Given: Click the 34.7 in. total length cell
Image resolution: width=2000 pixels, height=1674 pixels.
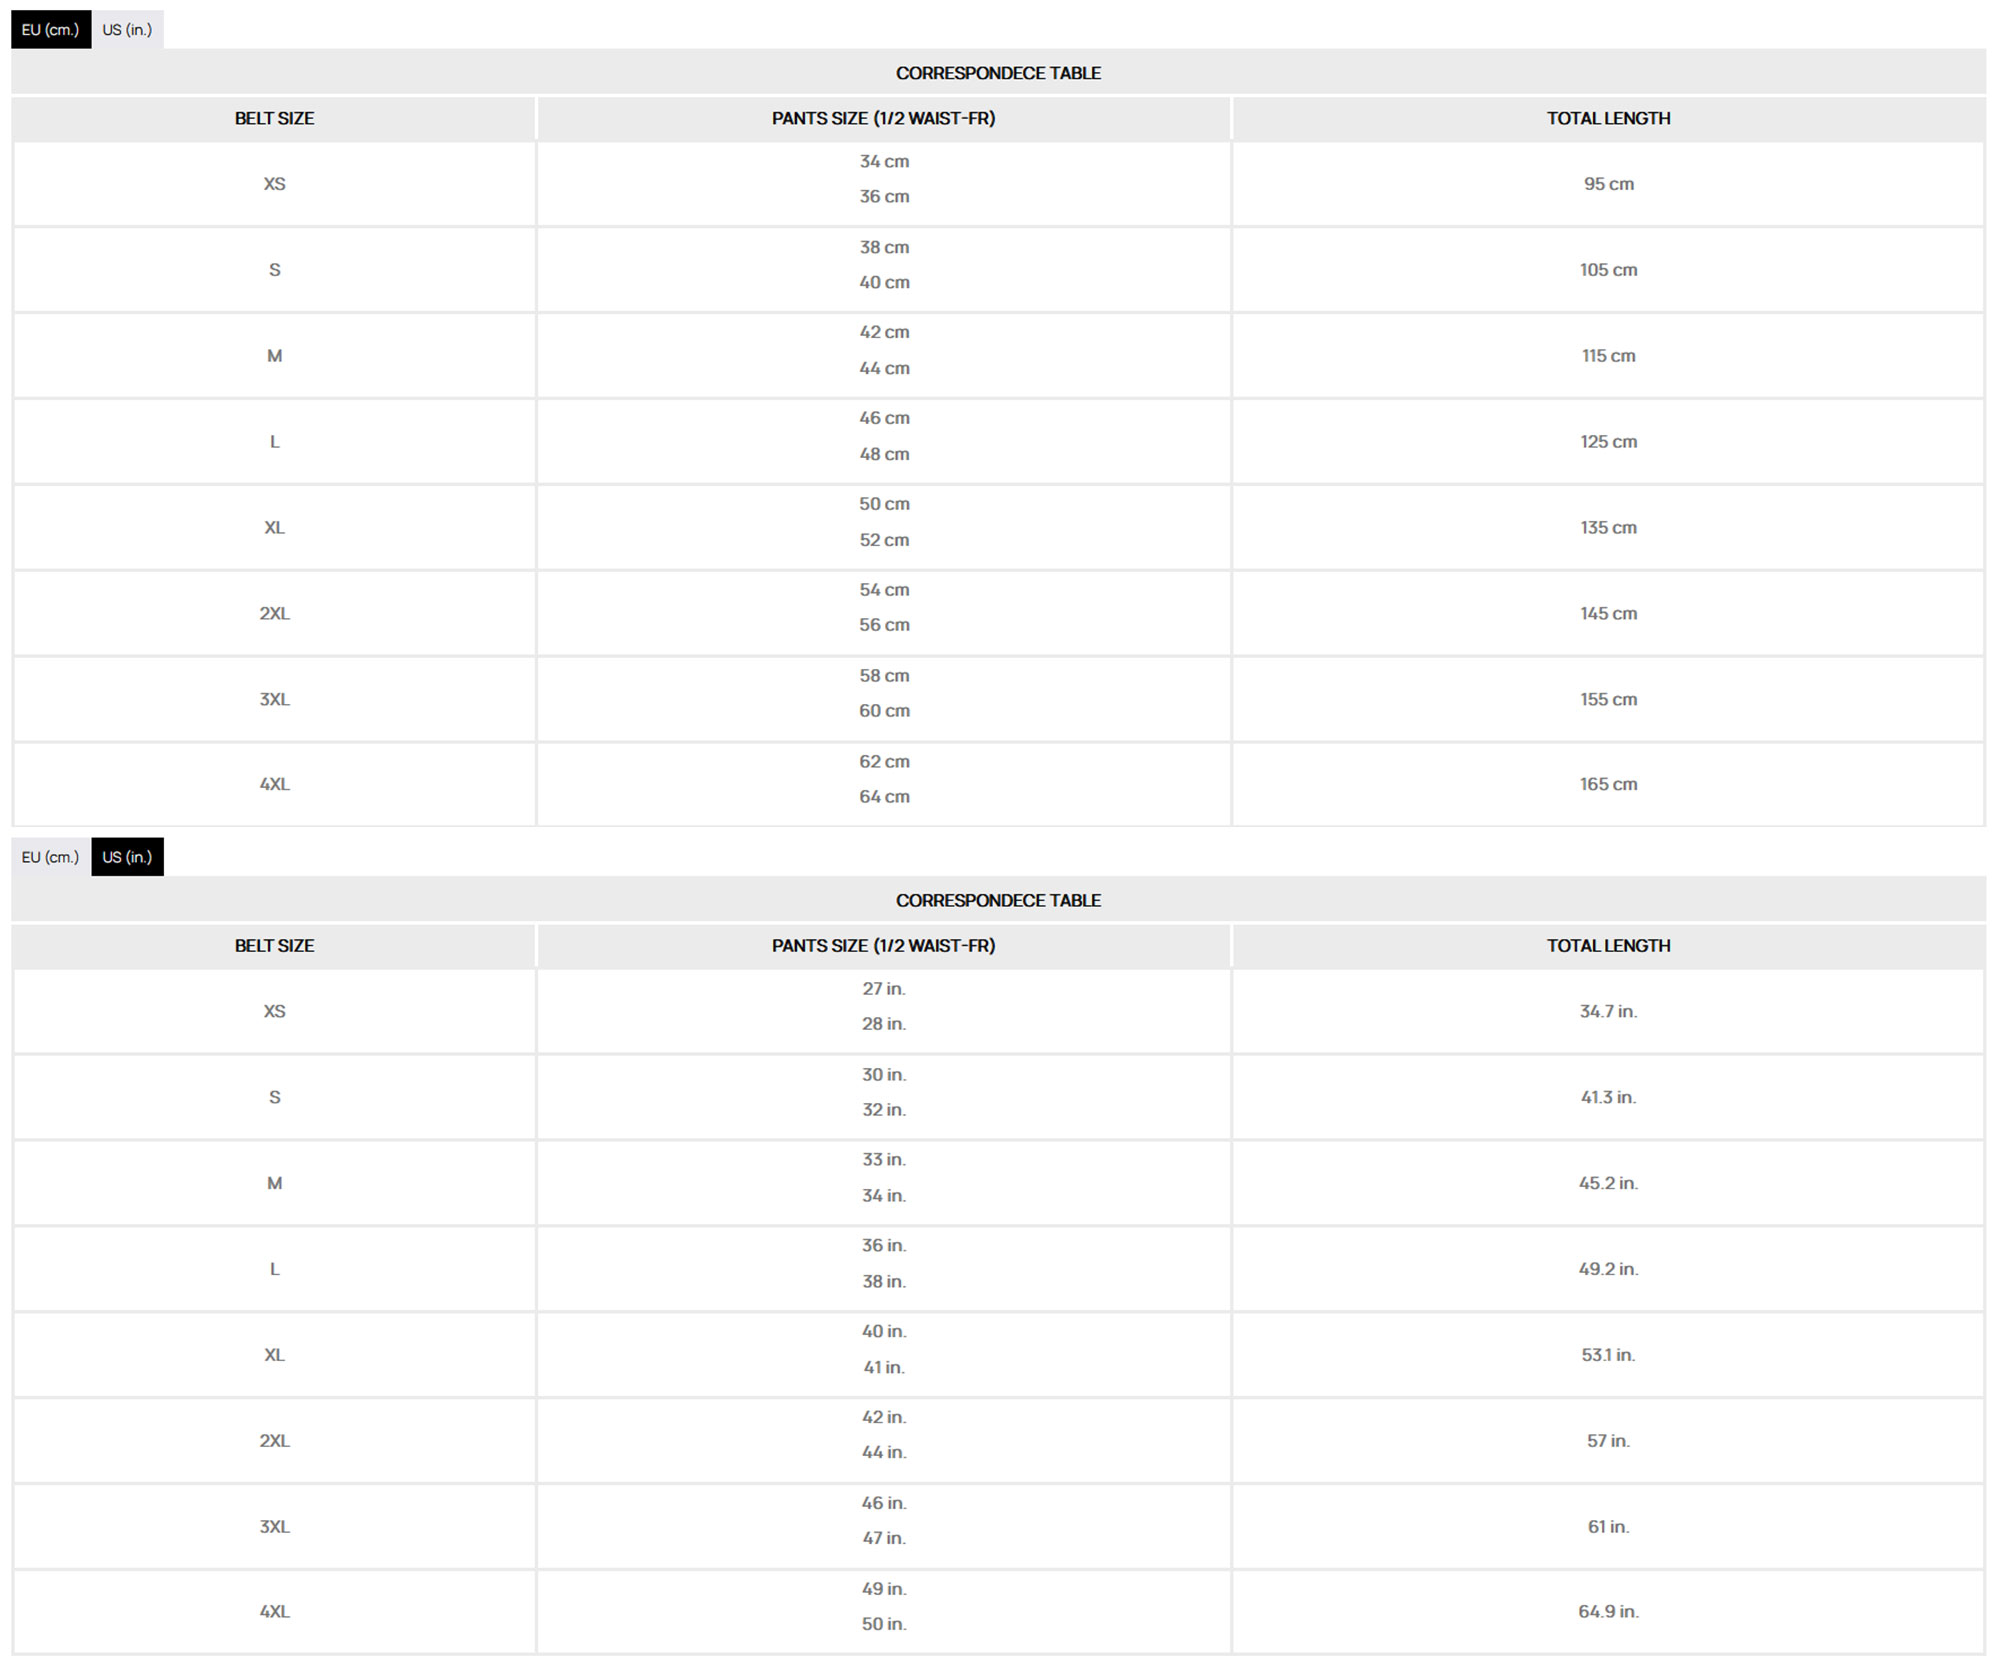Looking at the screenshot, I should pyautogui.click(x=1608, y=1012).
